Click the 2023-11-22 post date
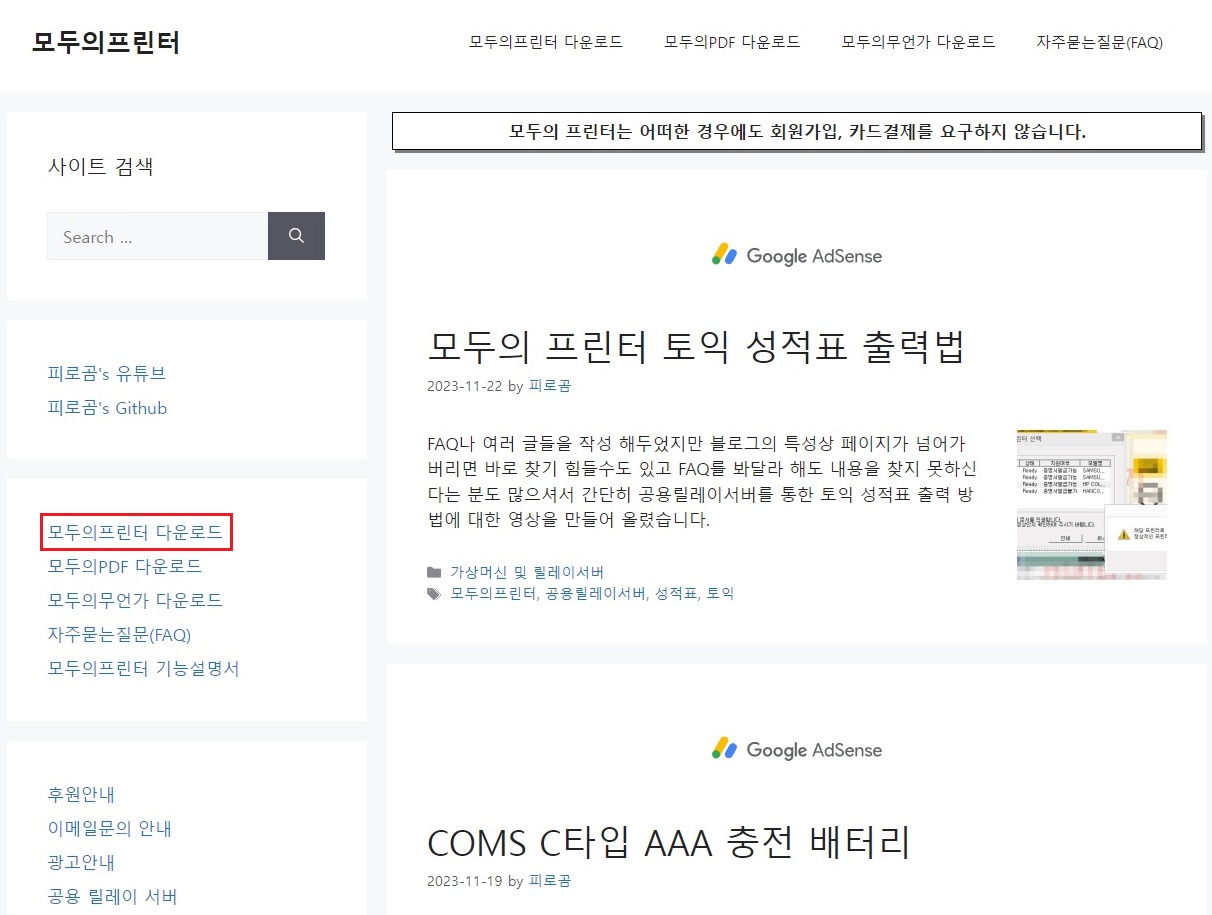The height and width of the screenshot is (915, 1212). pyautogui.click(x=465, y=386)
